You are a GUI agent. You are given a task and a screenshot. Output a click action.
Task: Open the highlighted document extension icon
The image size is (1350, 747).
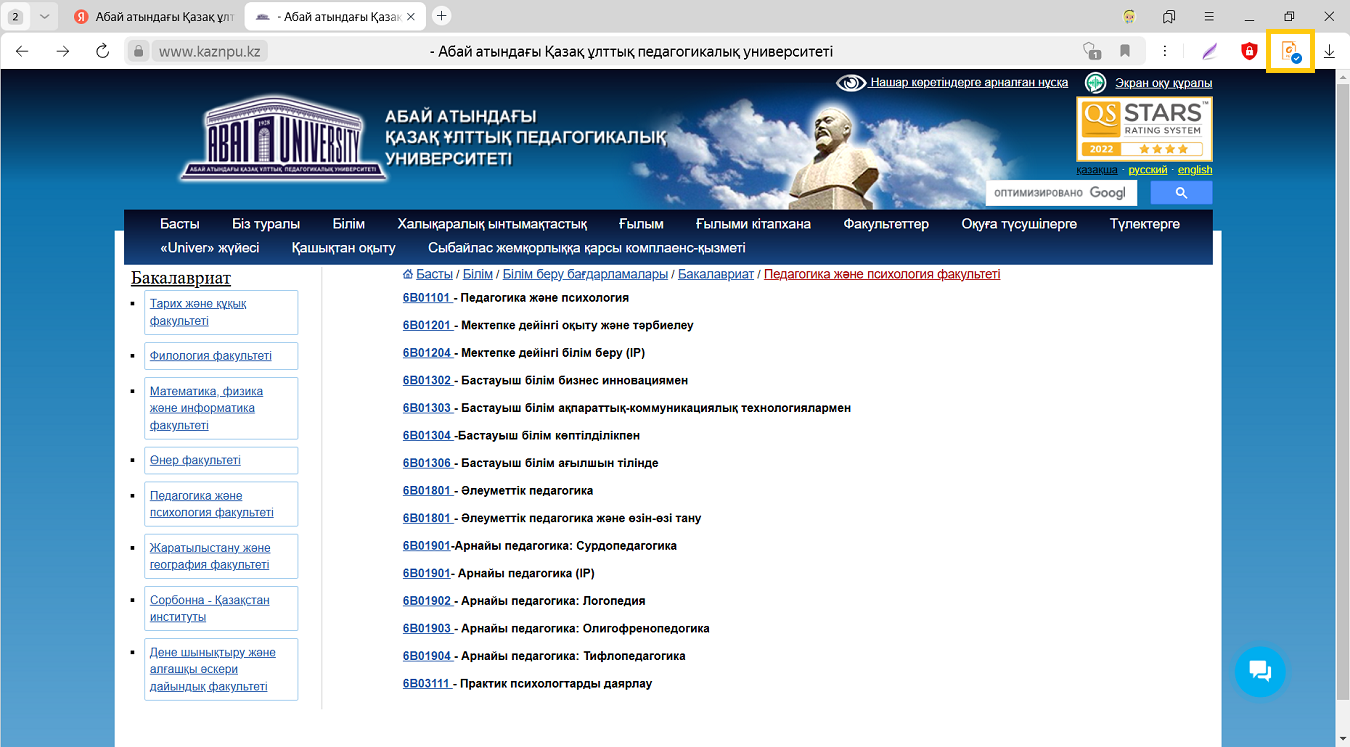point(1290,51)
